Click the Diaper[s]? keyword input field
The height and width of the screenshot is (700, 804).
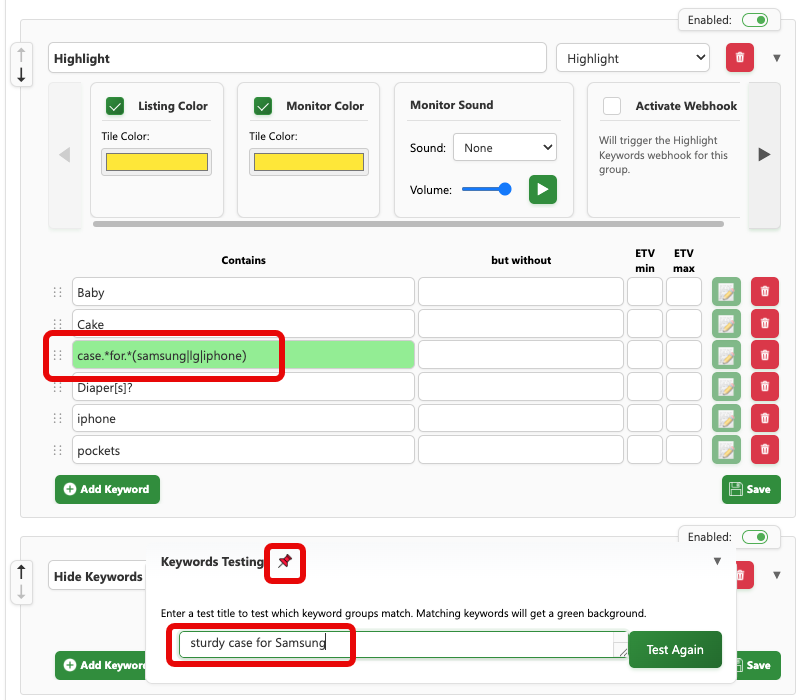pyautogui.click(x=243, y=387)
